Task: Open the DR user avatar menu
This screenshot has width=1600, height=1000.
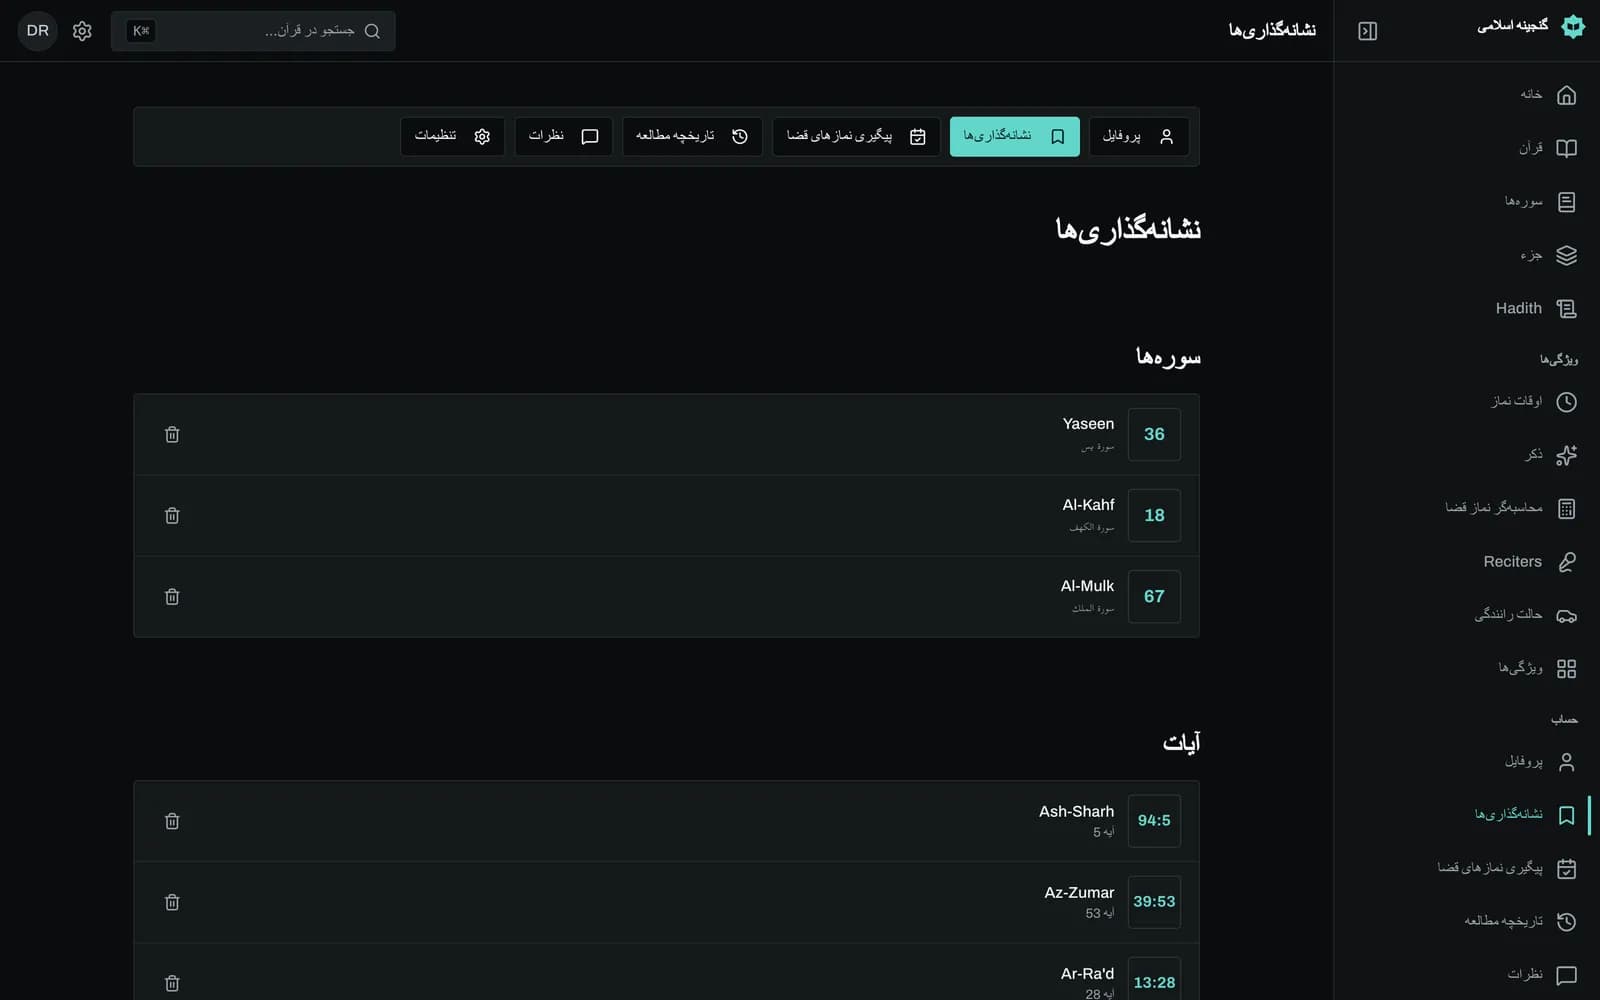Action: coord(38,31)
